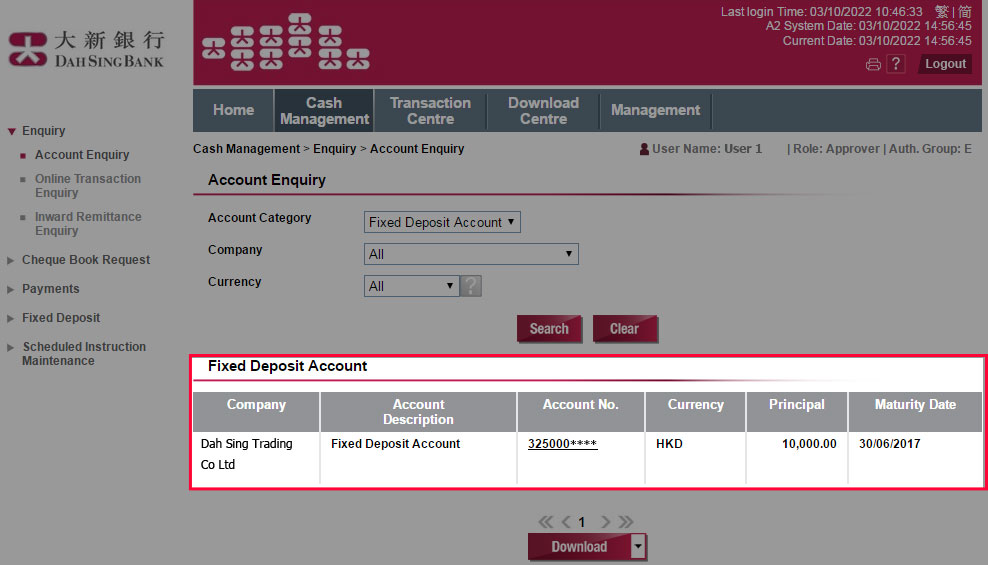Click the Currency column header
The height and width of the screenshot is (565, 988).
point(696,412)
